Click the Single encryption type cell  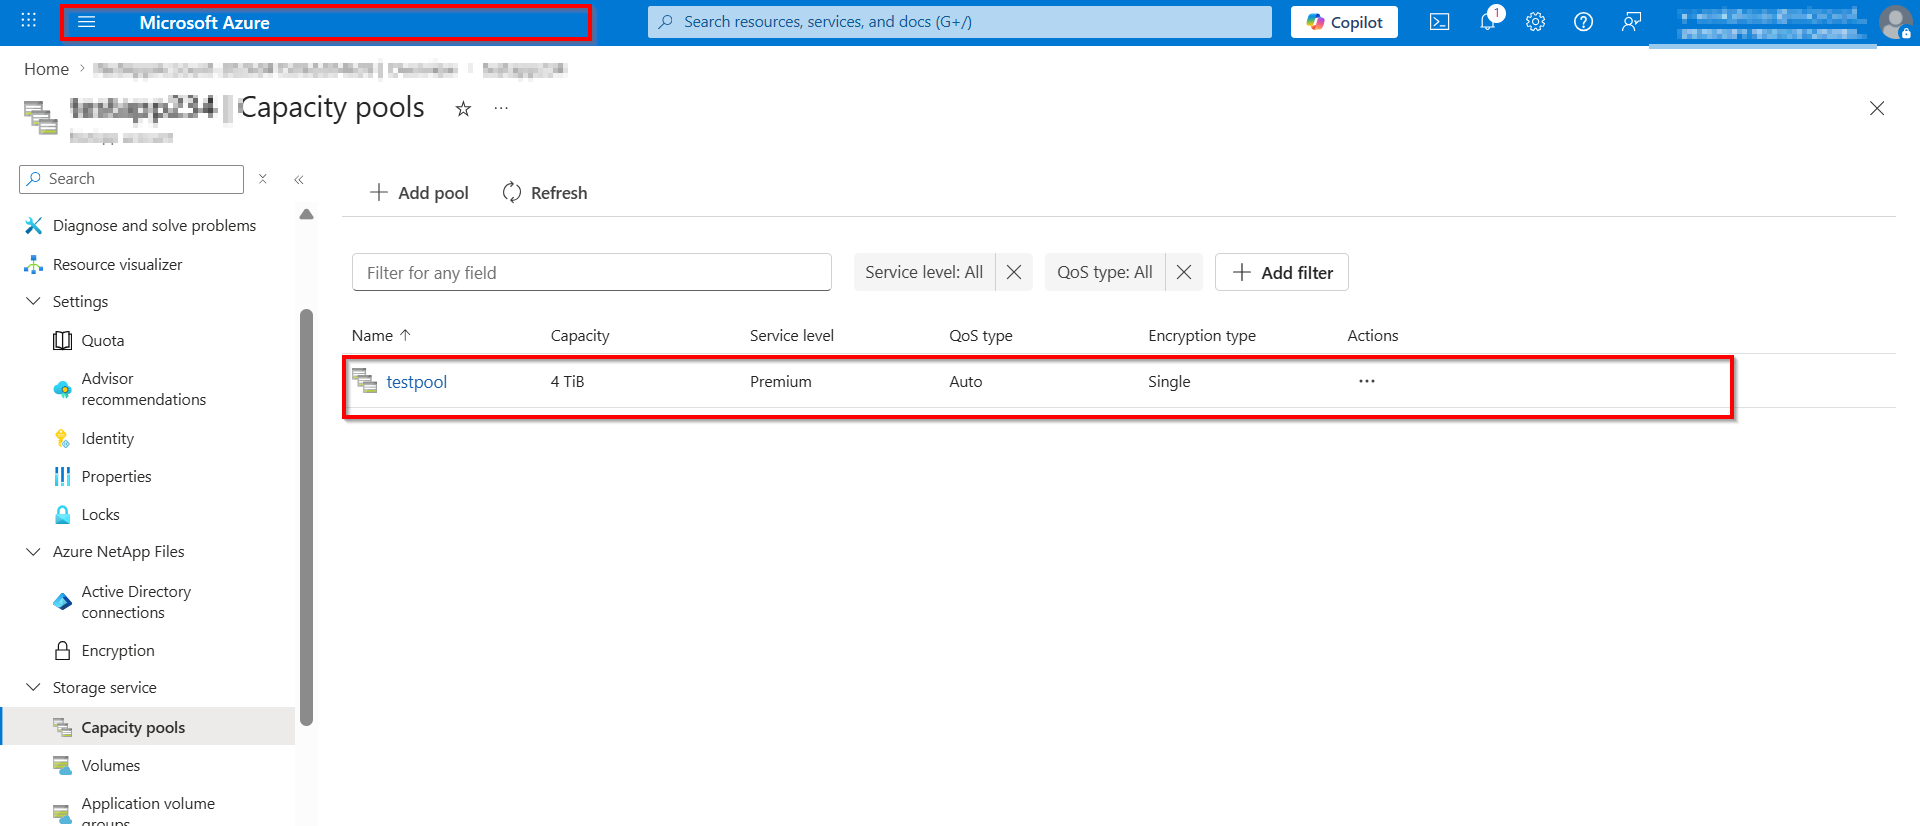point(1169,382)
